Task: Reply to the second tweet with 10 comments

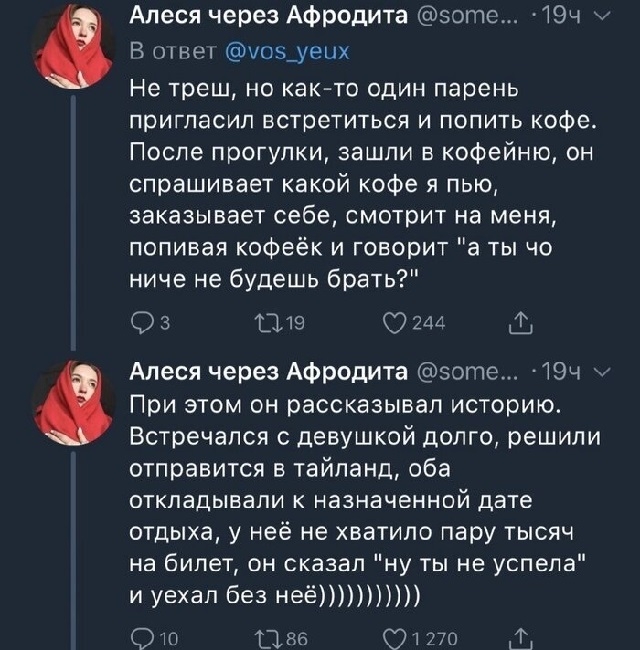Action: tap(142, 639)
